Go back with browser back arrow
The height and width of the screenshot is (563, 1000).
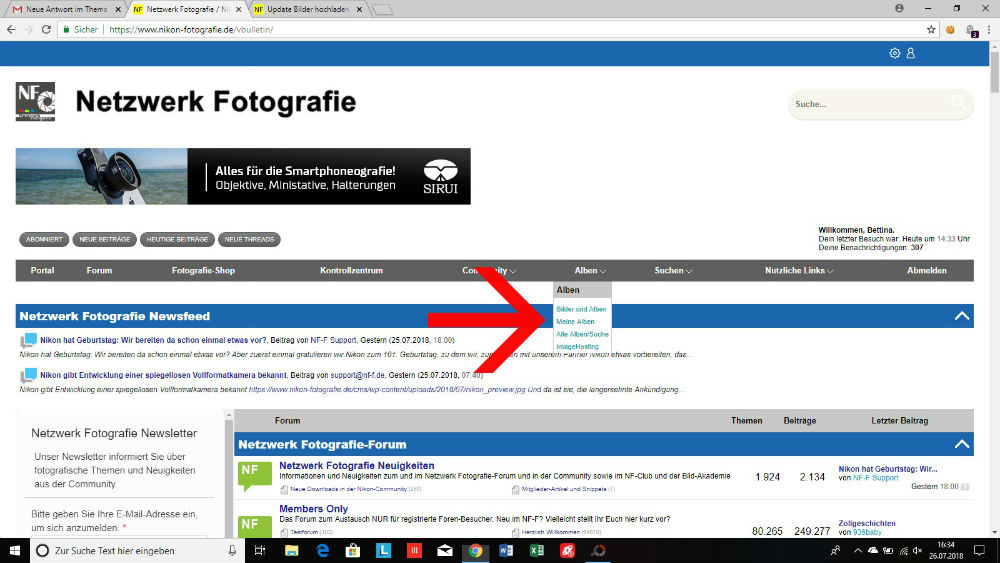[x=11, y=29]
